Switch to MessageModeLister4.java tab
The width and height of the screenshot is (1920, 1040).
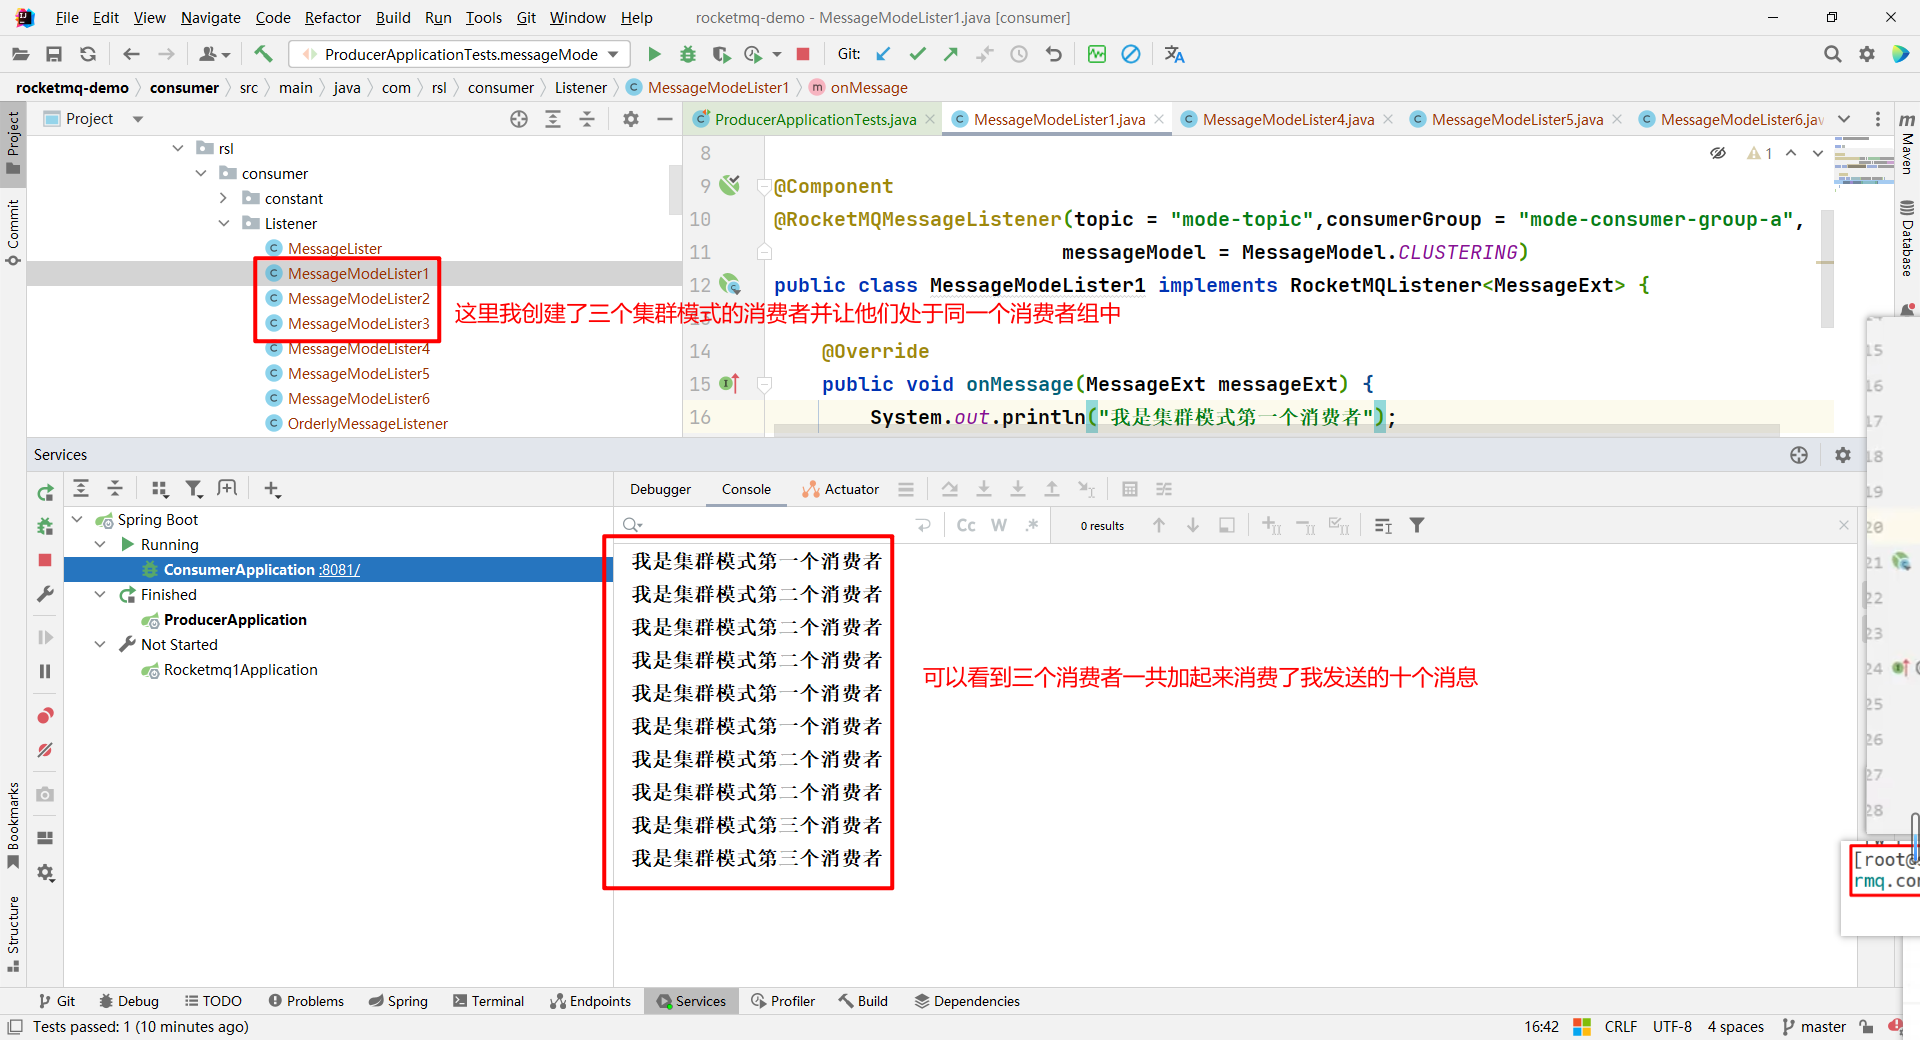[1288, 119]
